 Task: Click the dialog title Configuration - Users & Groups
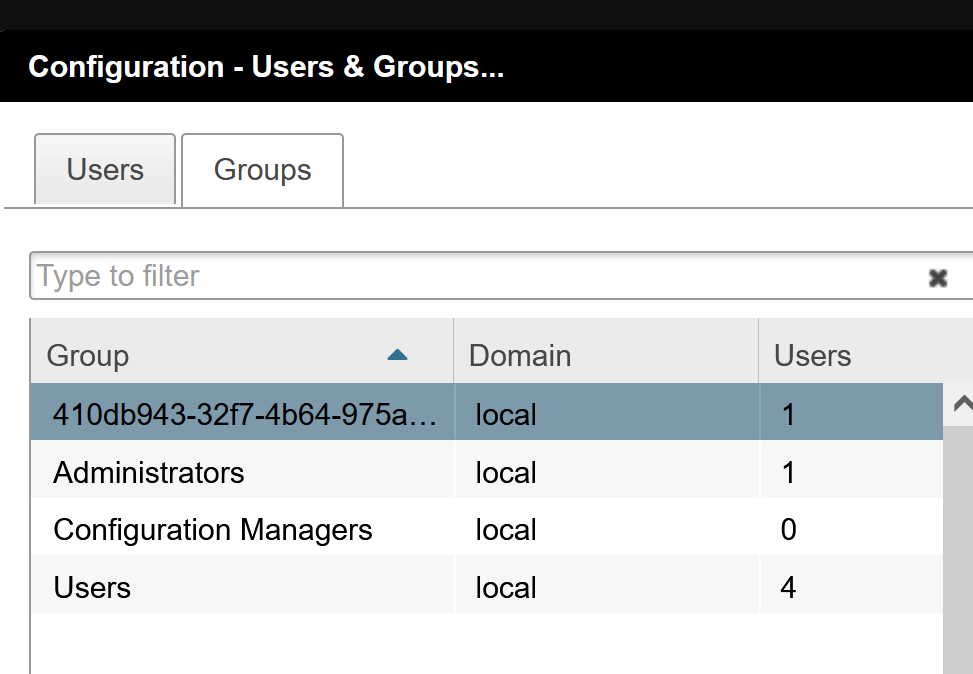265,66
